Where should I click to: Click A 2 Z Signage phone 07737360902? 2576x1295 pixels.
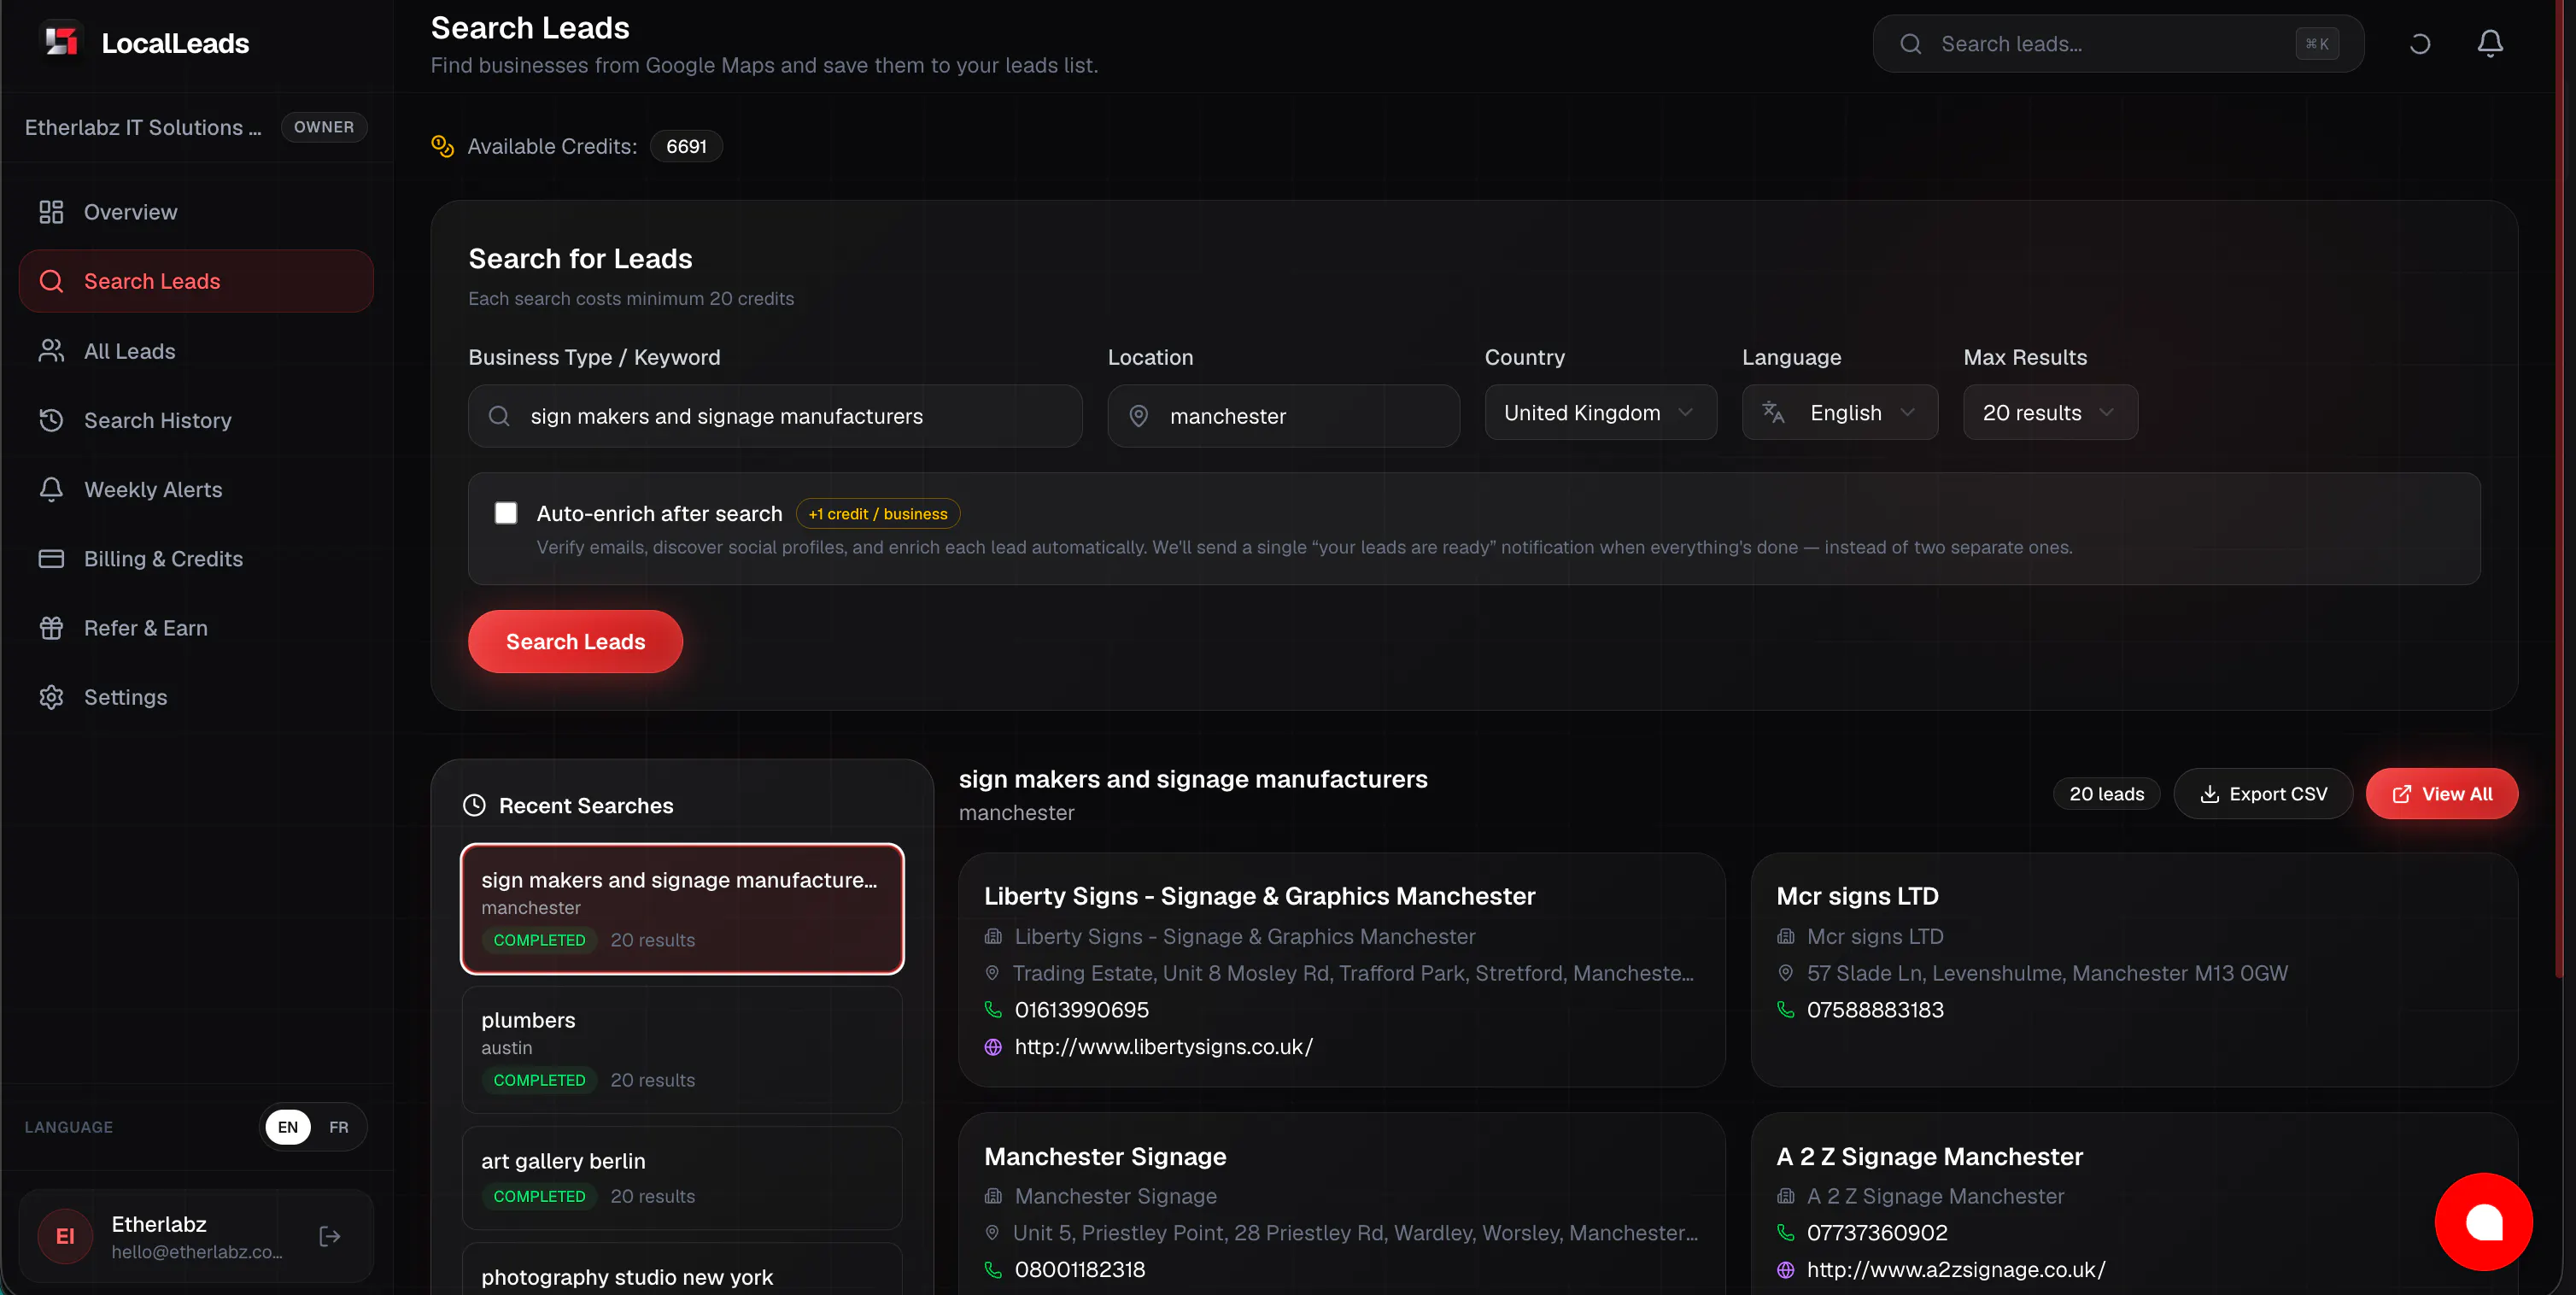(1877, 1233)
